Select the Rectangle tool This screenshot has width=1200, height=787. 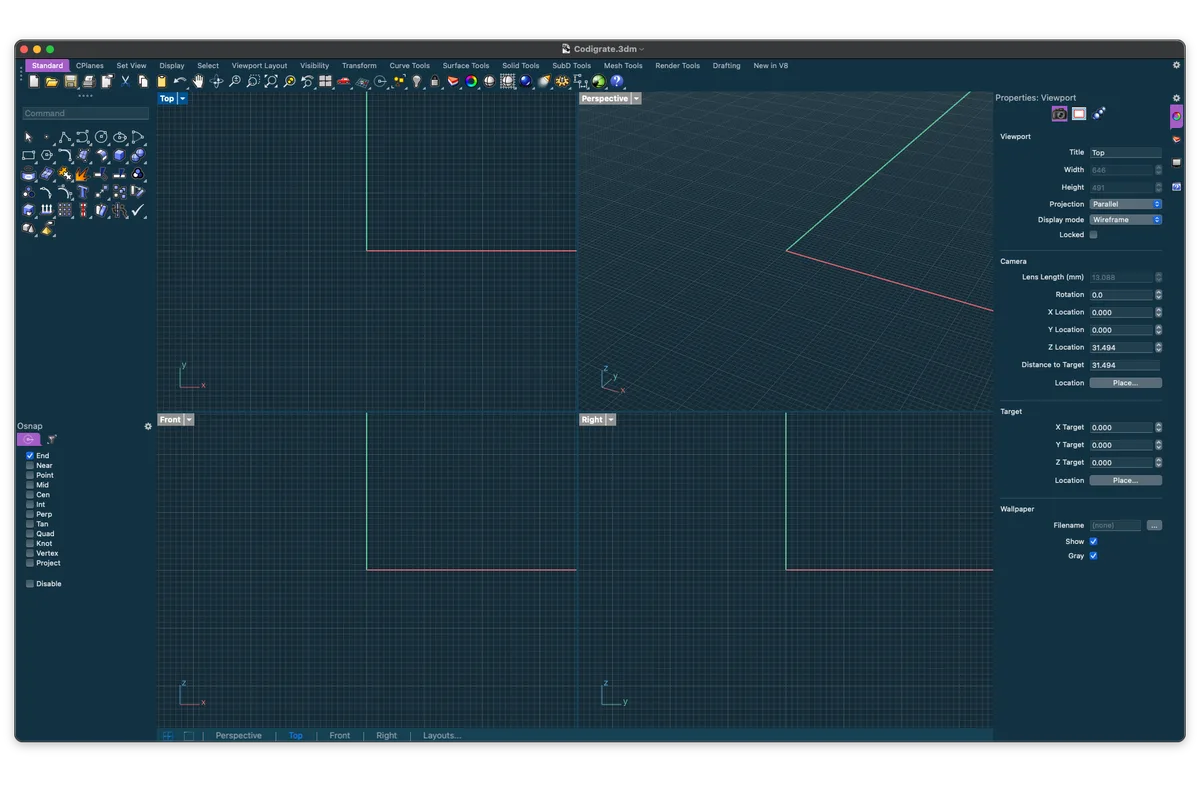coord(28,155)
